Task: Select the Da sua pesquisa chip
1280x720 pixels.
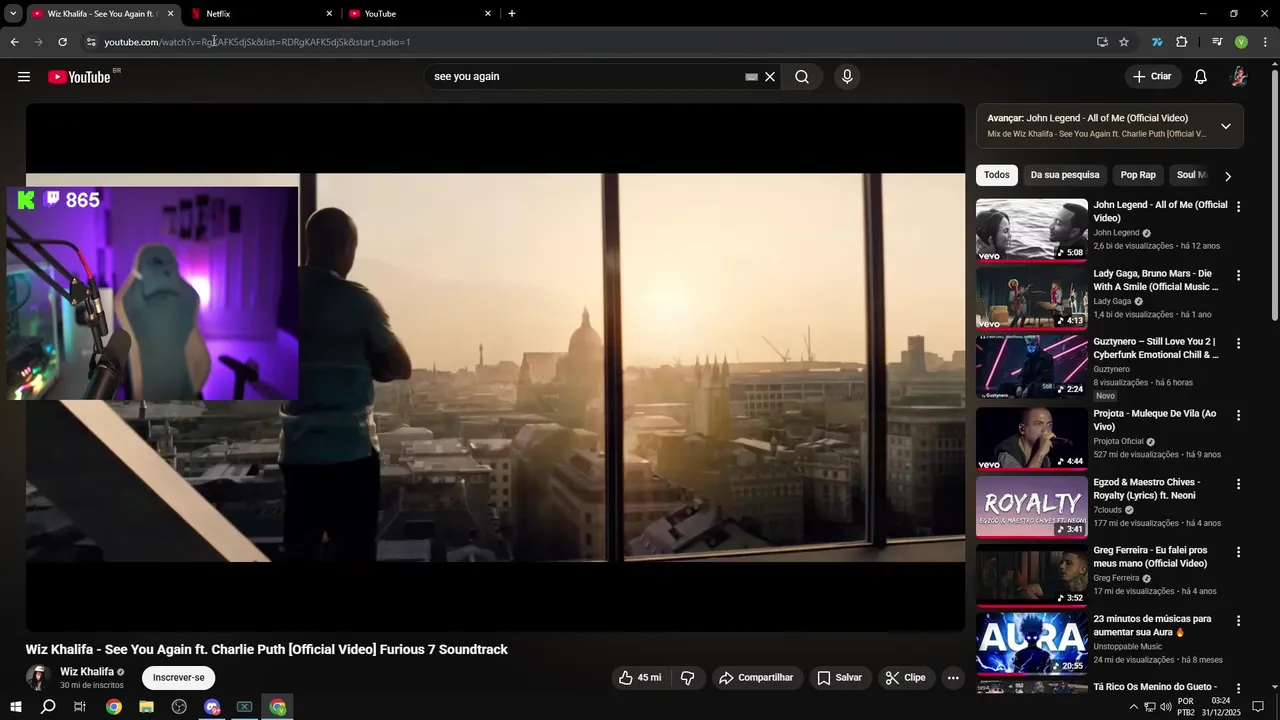Action: 1065,175
